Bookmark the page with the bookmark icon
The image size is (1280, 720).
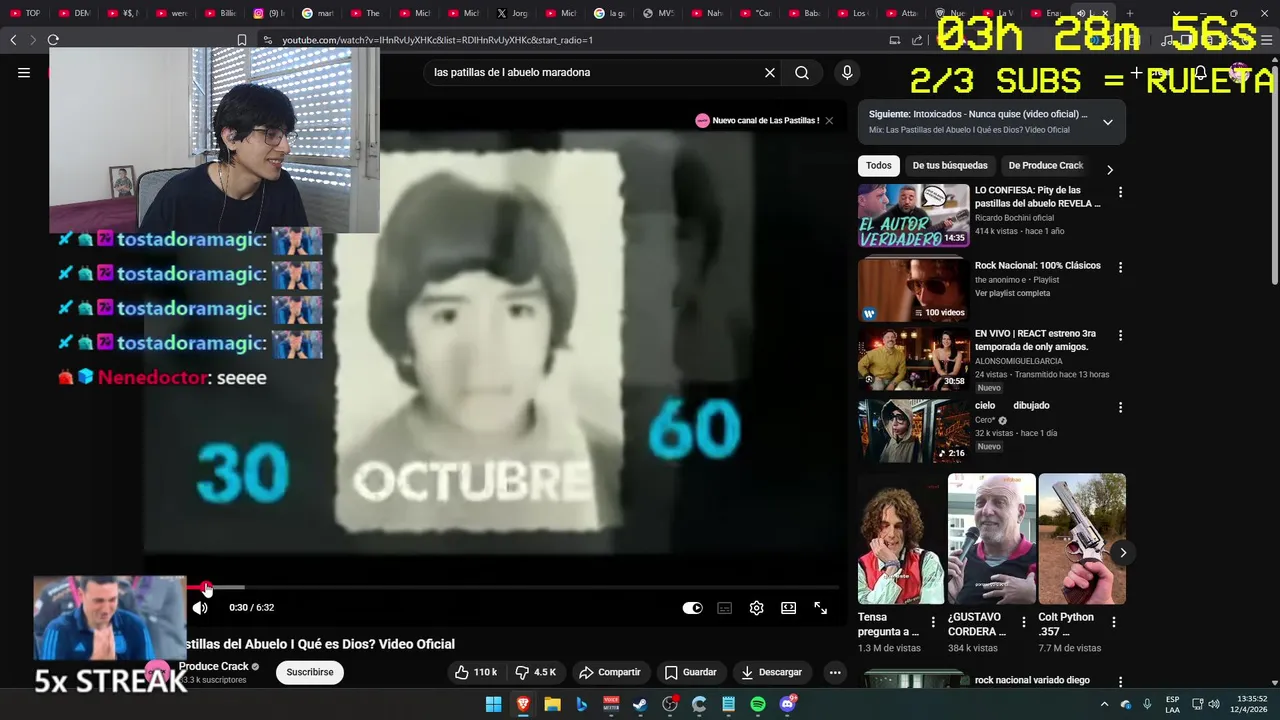[241, 40]
